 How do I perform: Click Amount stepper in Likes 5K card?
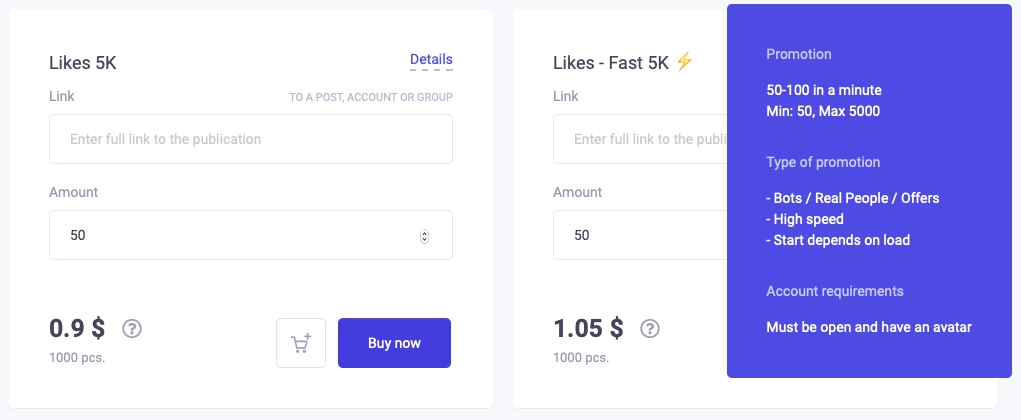[424, 236]
